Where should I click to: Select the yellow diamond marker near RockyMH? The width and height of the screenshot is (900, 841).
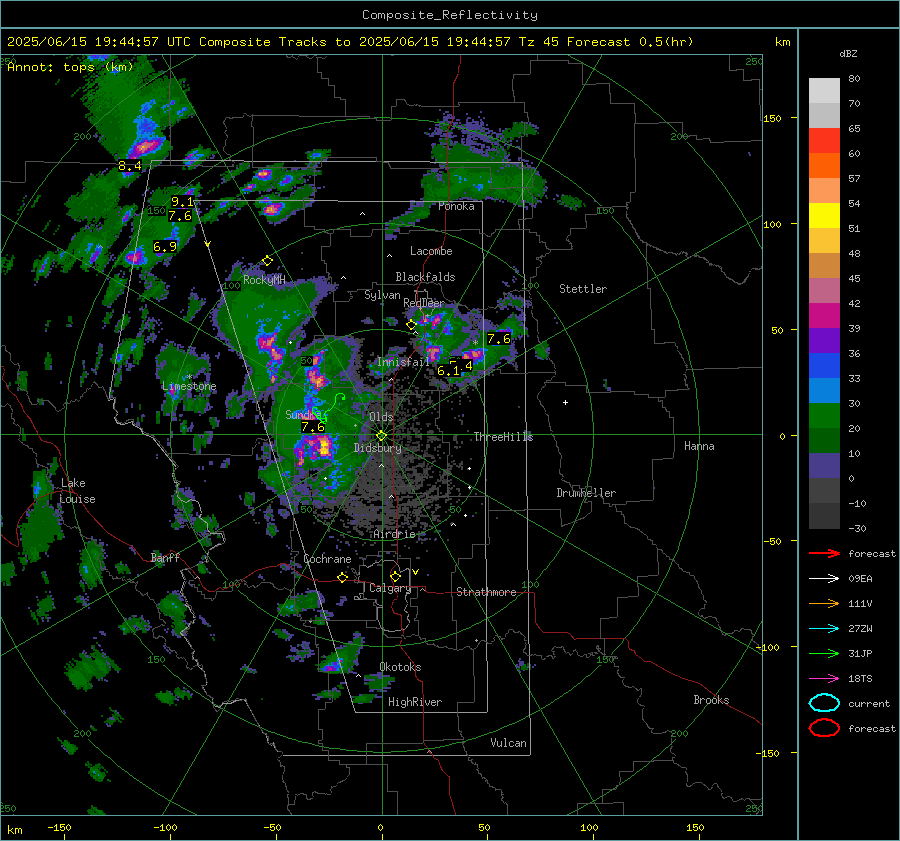(267, 261)
